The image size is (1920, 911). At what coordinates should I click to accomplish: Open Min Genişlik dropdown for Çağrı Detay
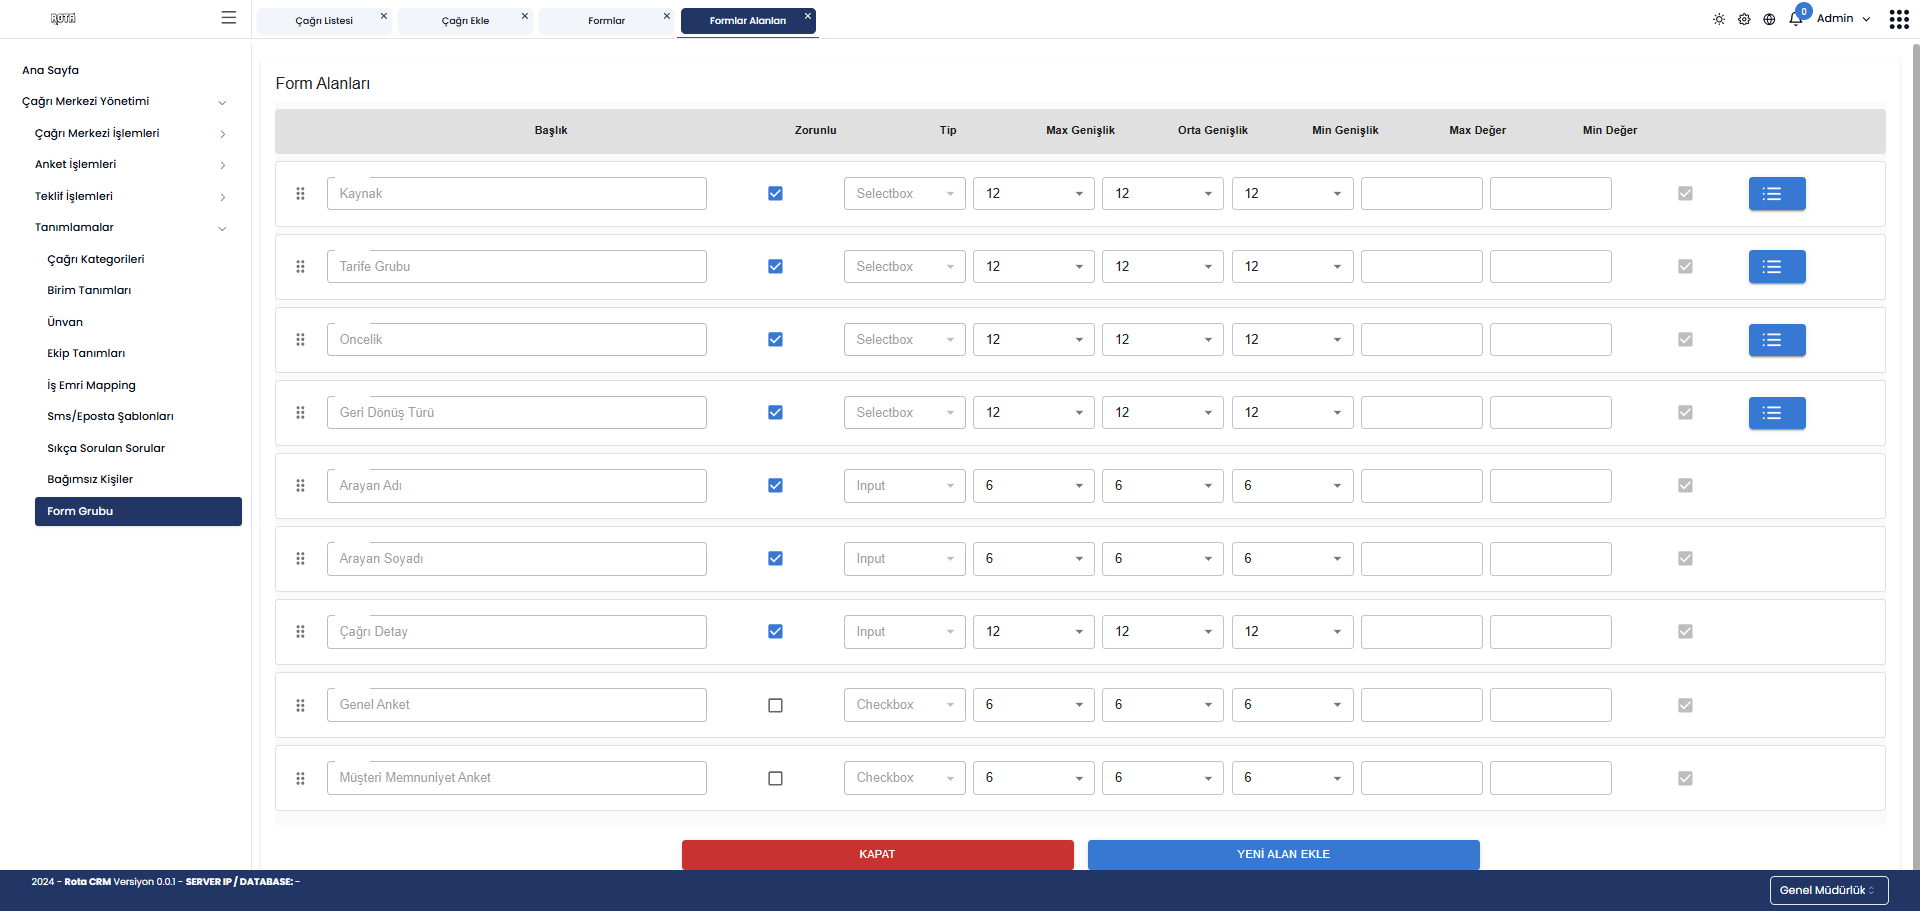coord(1292,632)
